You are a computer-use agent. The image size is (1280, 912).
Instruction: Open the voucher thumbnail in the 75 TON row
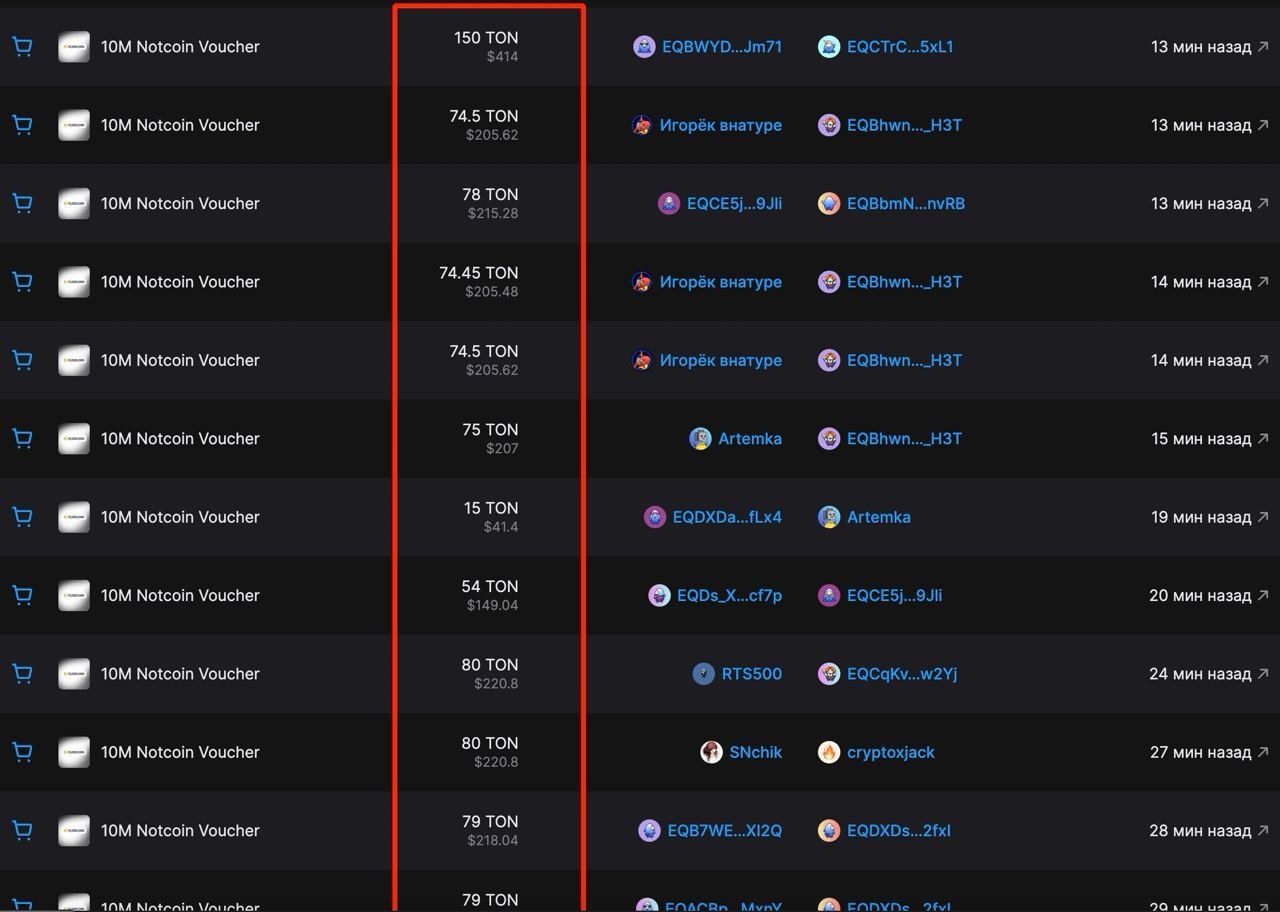pos(74,439)
